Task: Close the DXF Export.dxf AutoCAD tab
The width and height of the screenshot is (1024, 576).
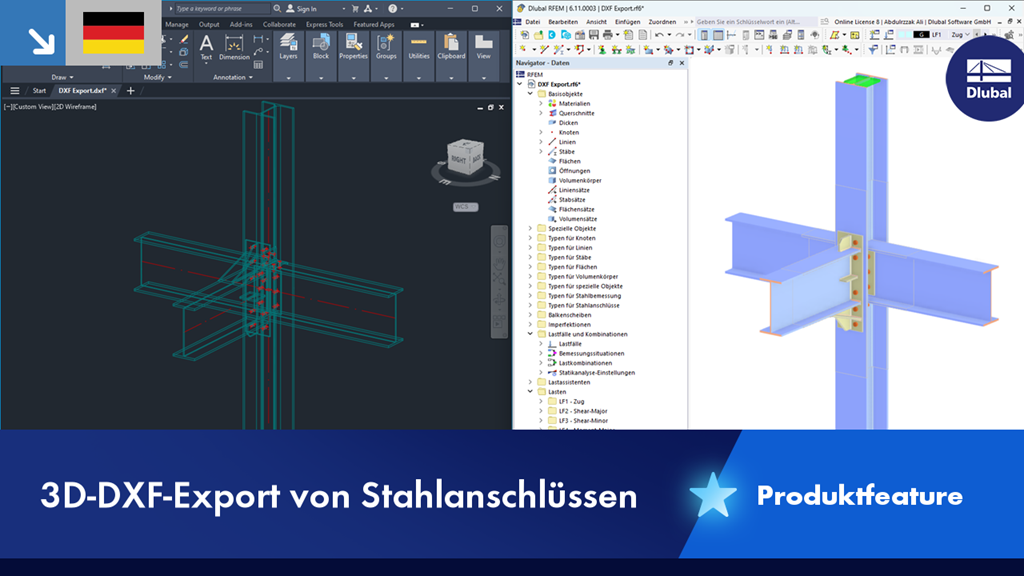Action: 114,91
